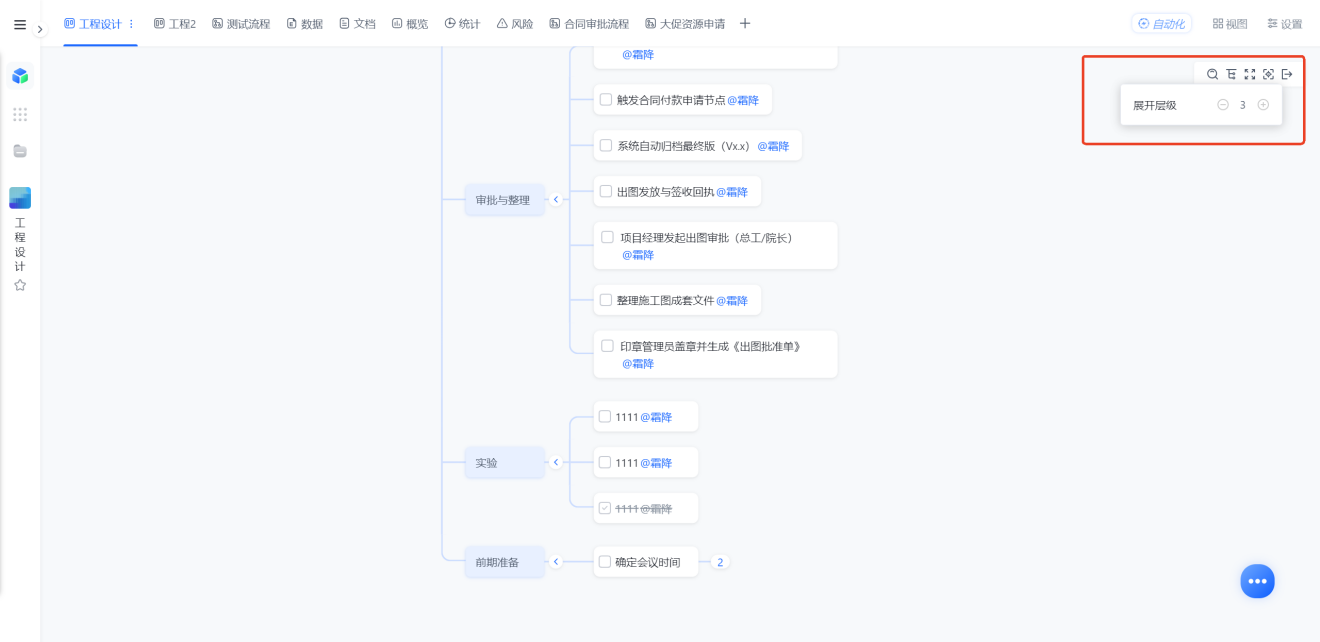Open the 工程设计 tab options (three dots)
Viewport: 1320px width, 642px height.
tap(131, 24)
